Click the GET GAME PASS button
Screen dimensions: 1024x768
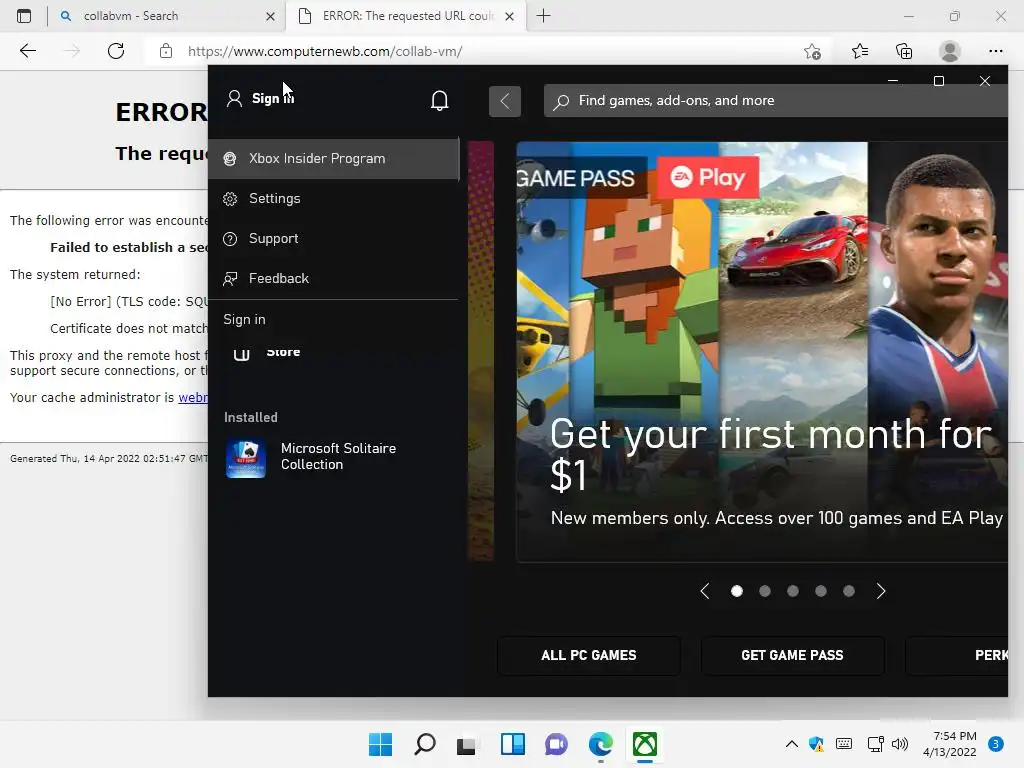792,655
